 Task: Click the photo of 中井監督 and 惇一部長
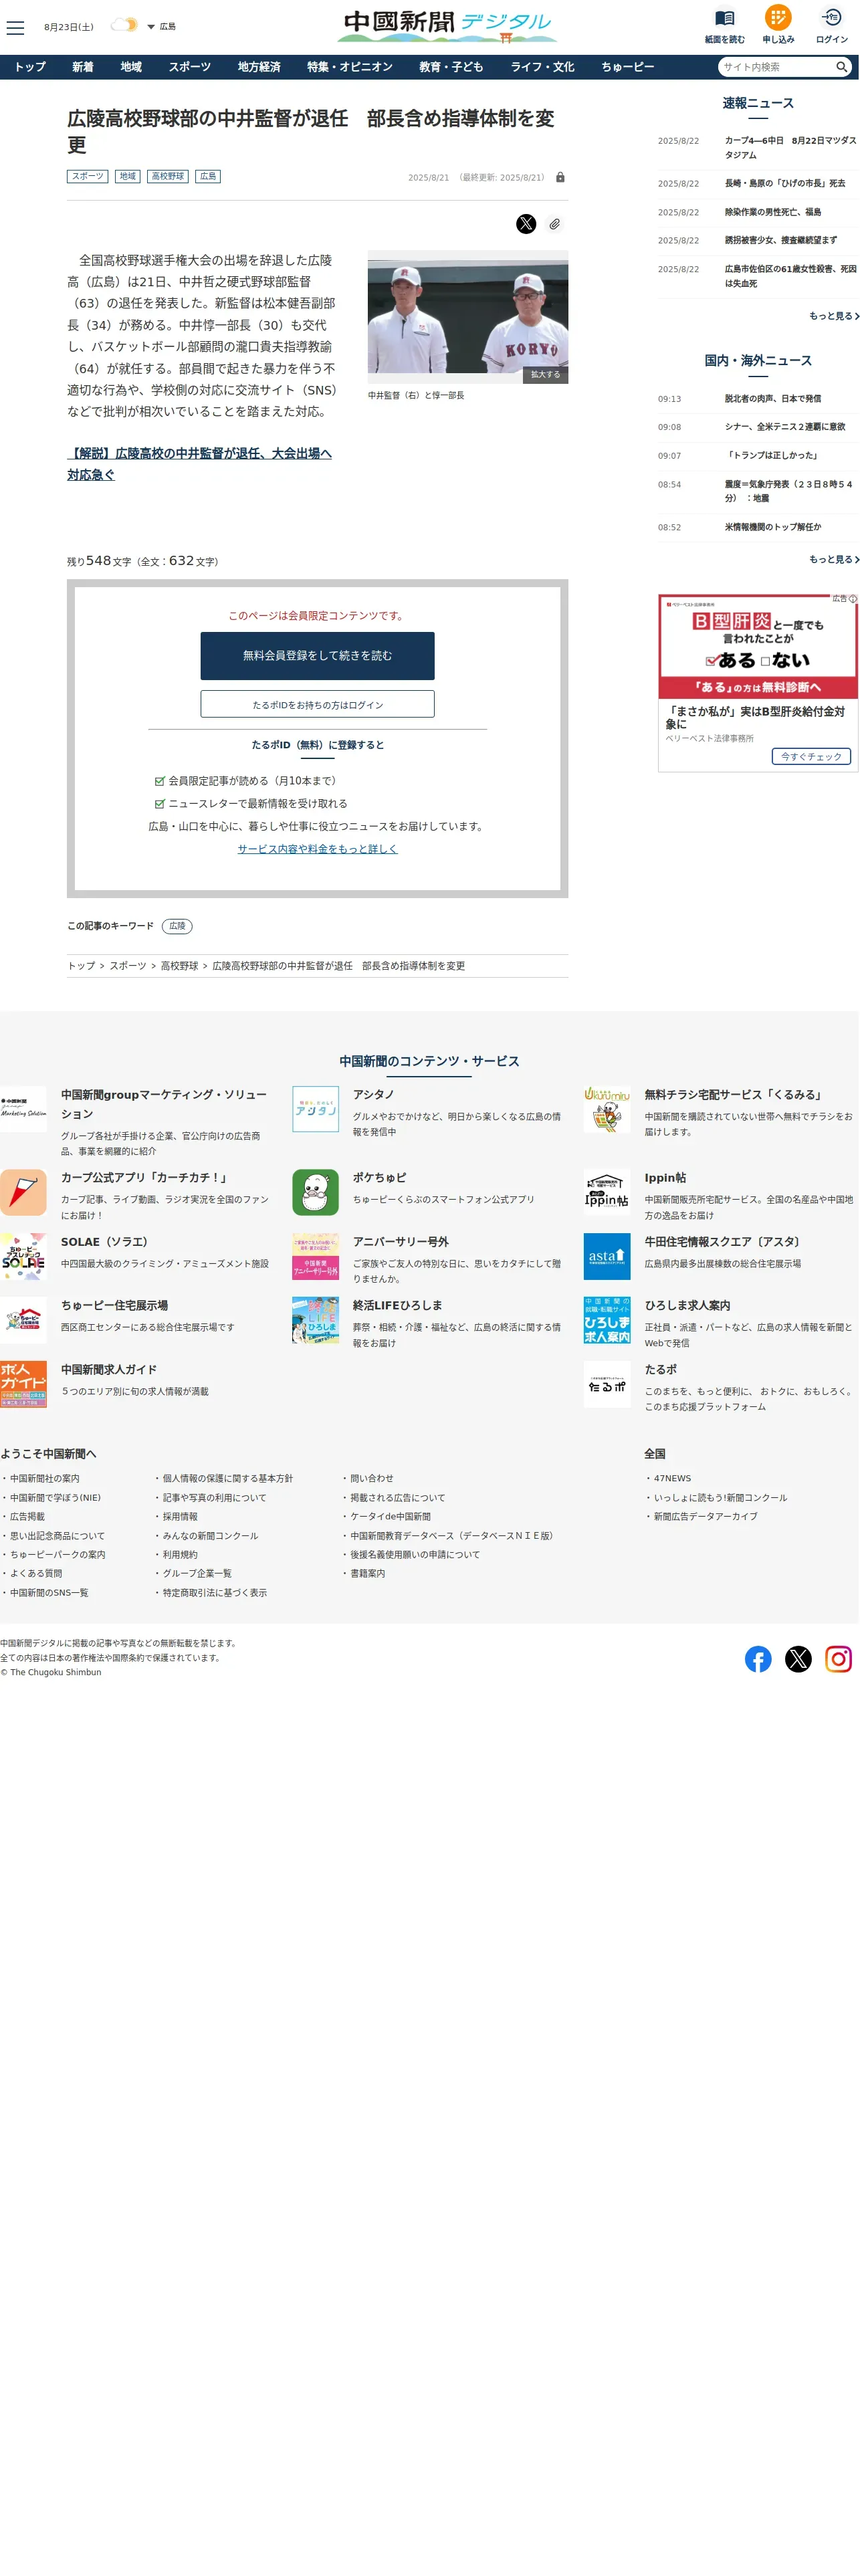(467, 316)
